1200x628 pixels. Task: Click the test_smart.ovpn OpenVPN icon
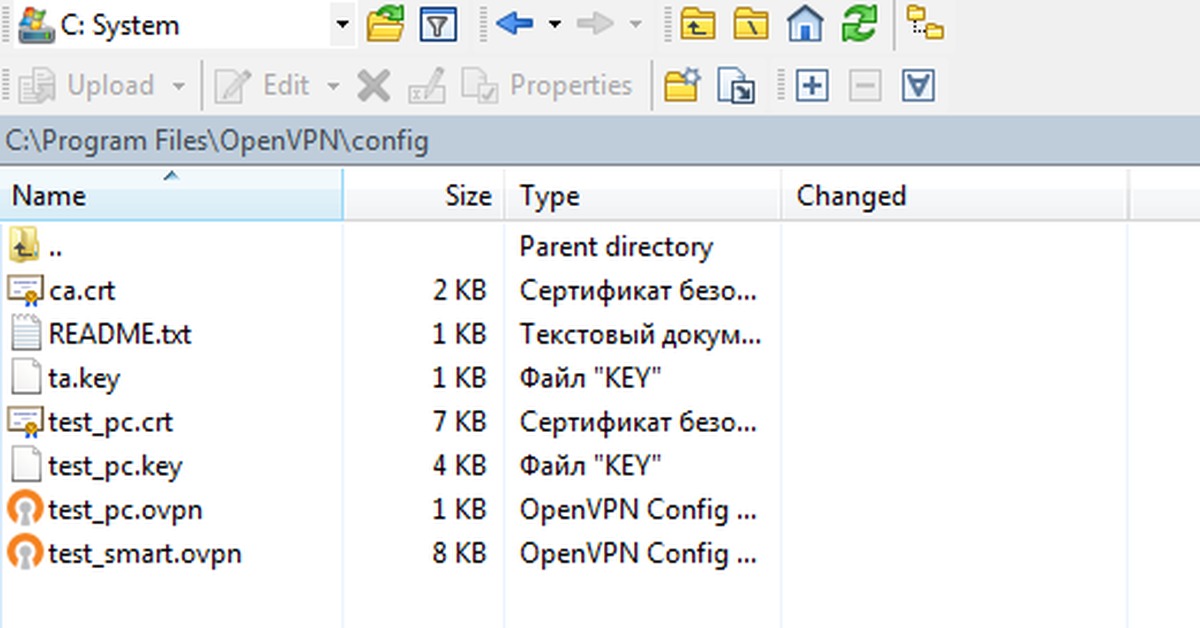[24, 553]
